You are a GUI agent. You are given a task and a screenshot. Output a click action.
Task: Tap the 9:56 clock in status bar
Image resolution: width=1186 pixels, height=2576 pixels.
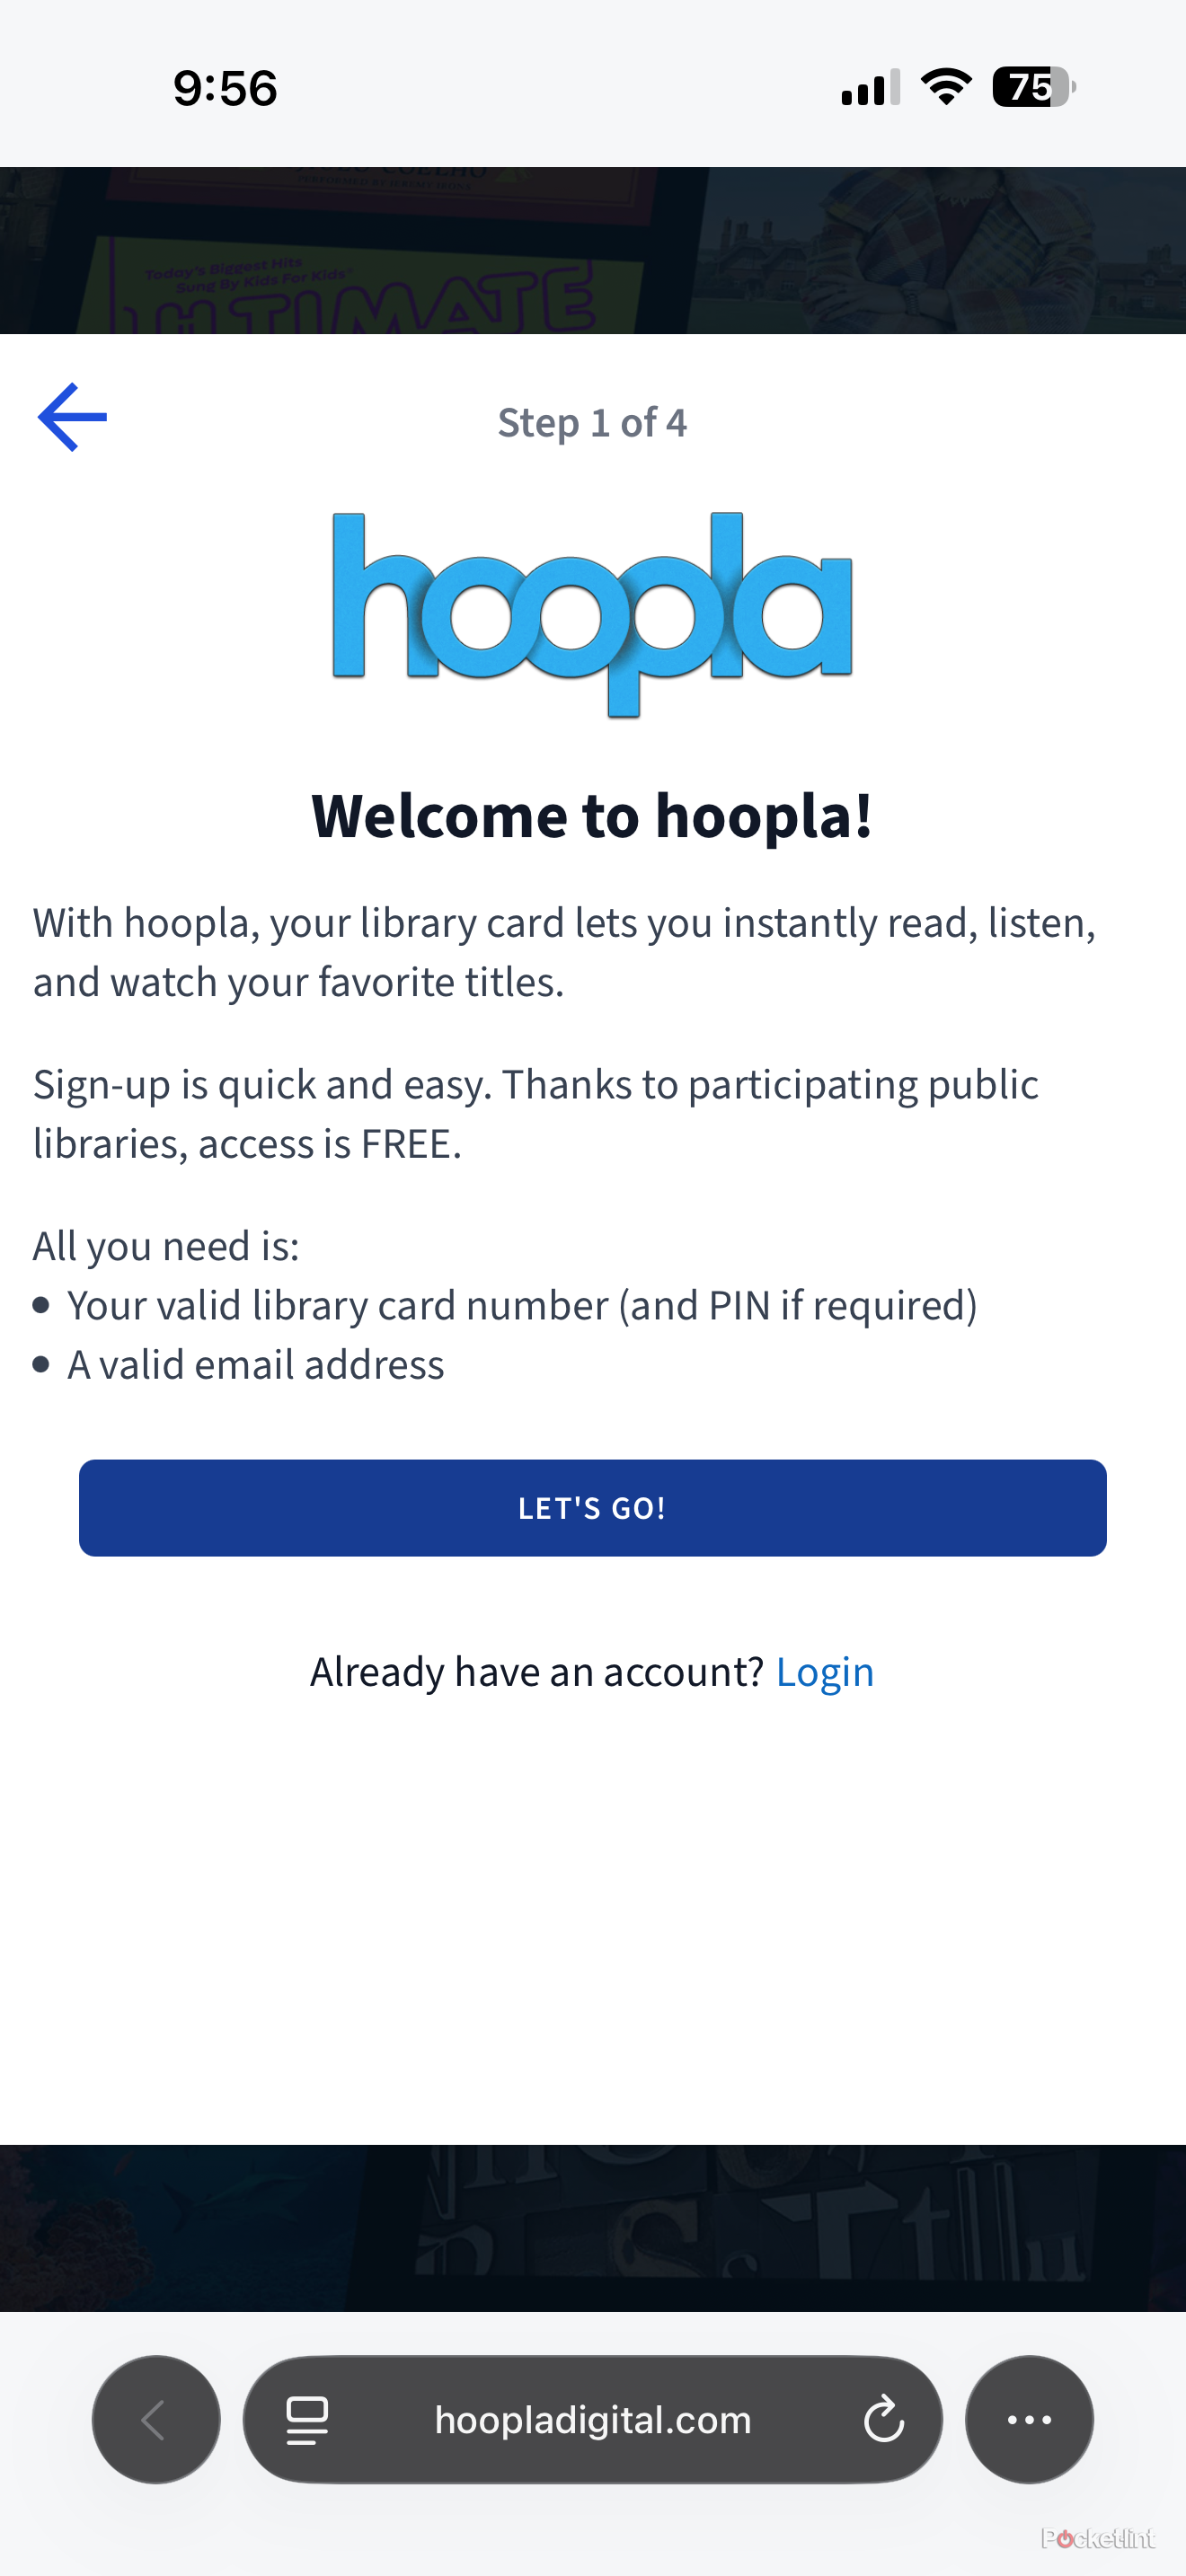(x=225, y=88)
